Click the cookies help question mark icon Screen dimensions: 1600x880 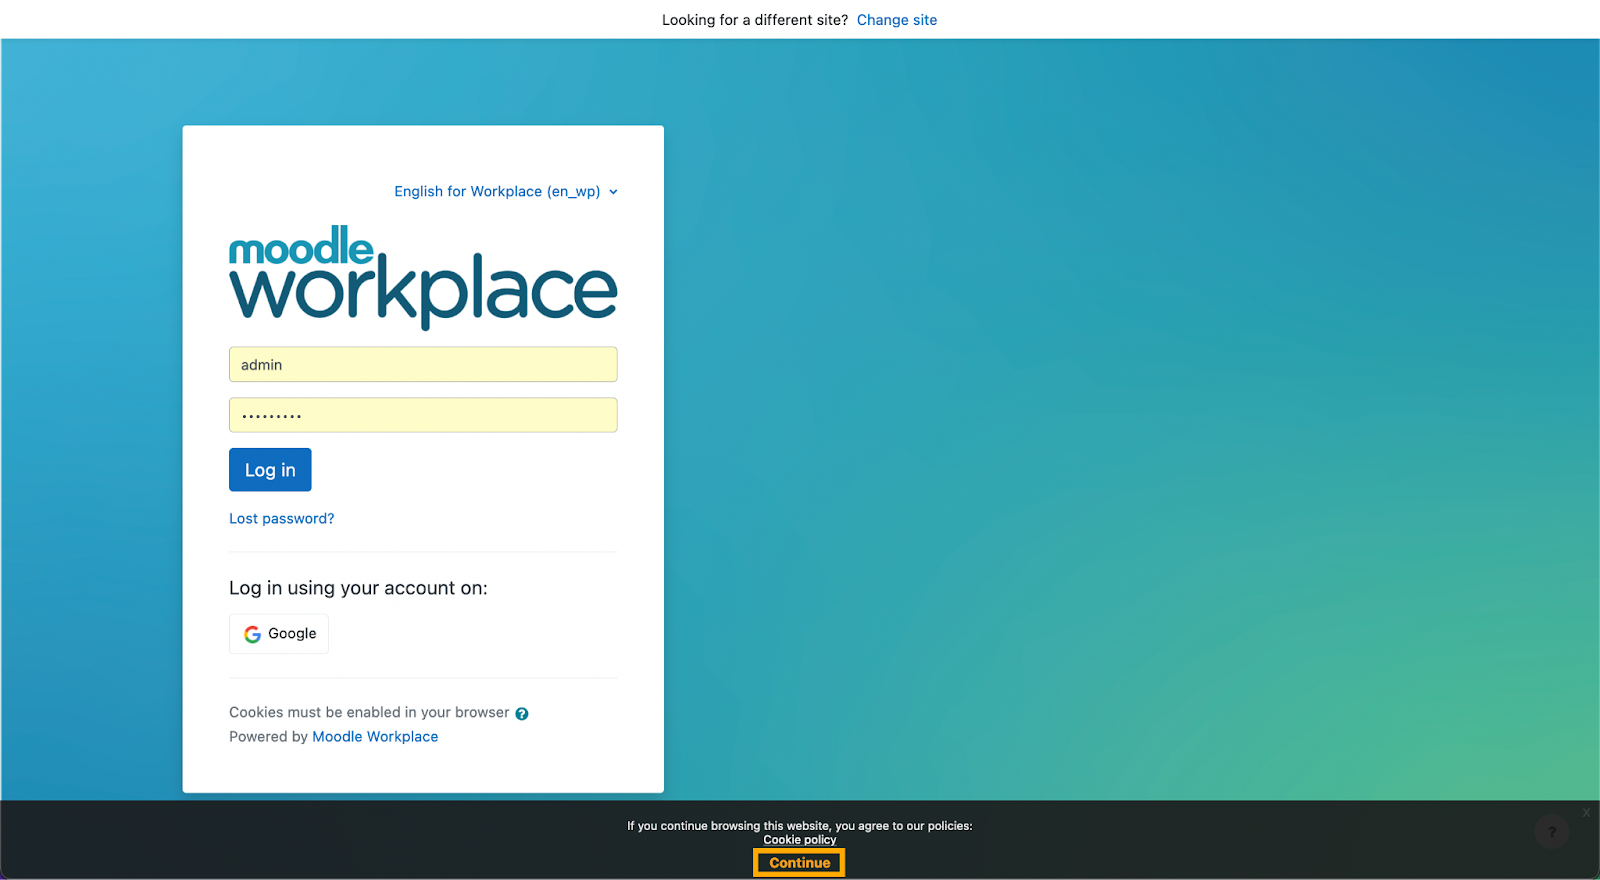pos(522,713)
